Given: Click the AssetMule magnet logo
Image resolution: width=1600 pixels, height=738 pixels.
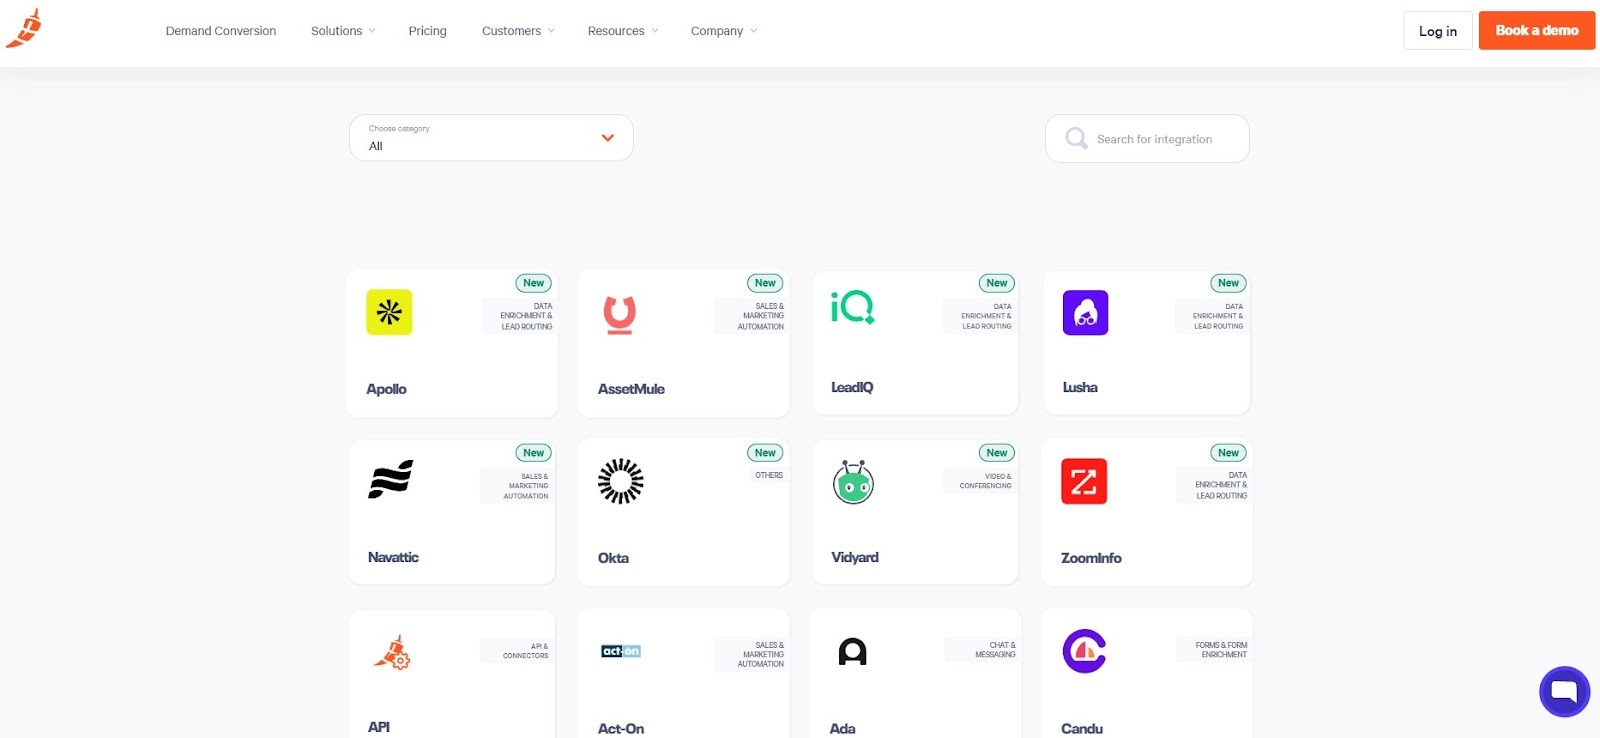Looking at the screenshot, I should click(620, 314).
